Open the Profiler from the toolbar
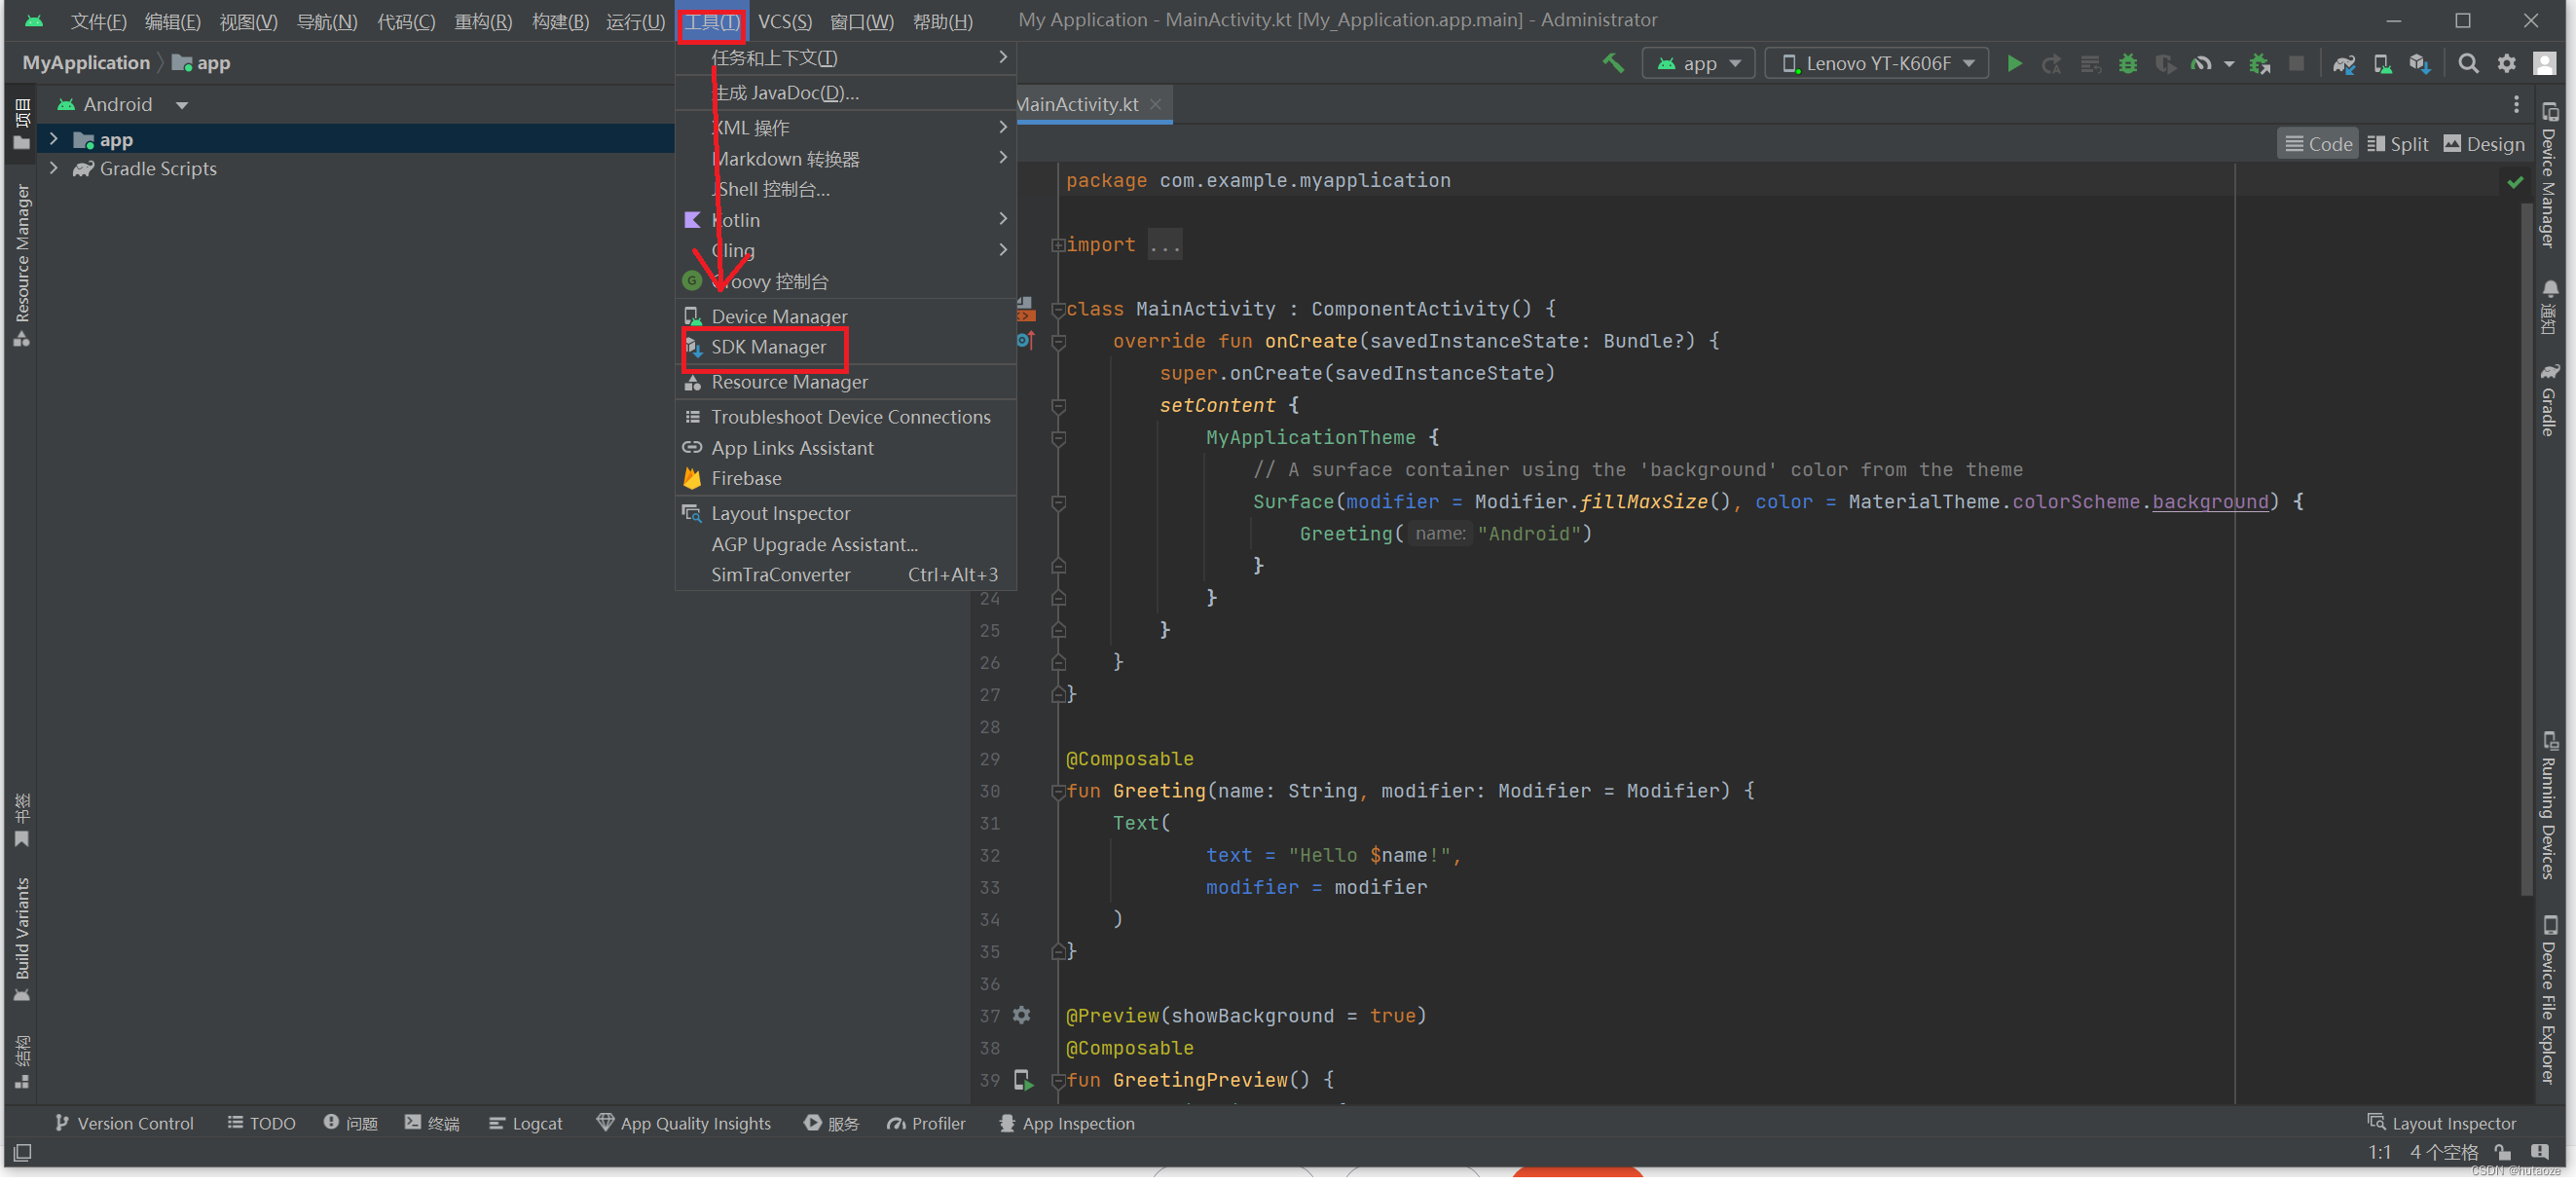The height and width of the screenshot is (1185, 2576). 2200,63
